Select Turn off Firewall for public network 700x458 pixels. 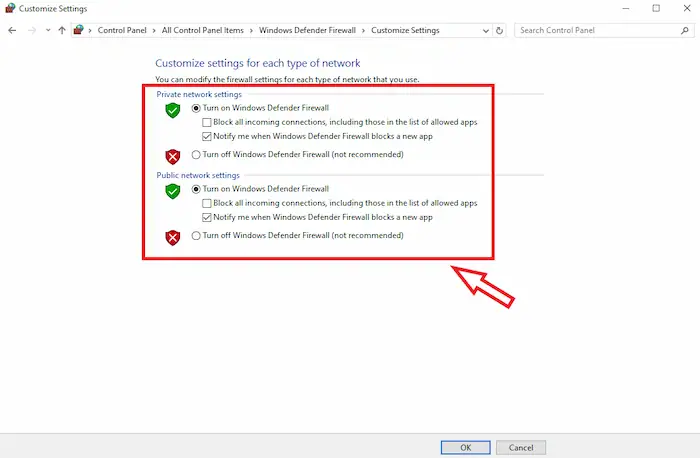[196, 236]
